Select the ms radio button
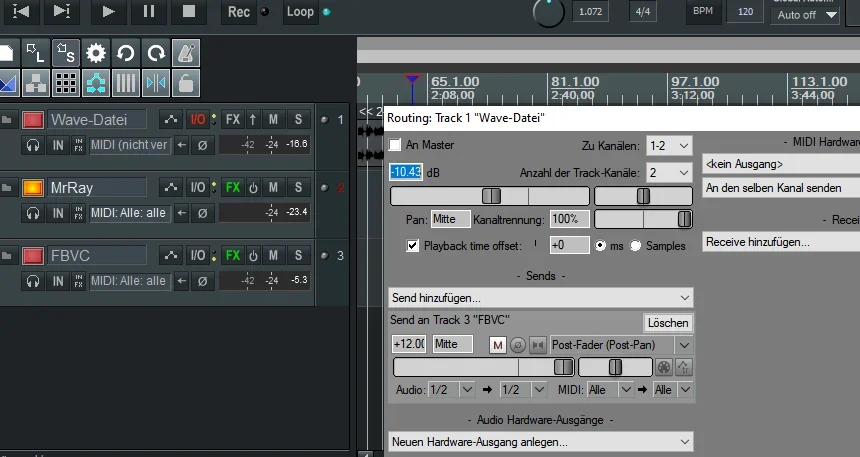The image size is (860, 457). coord(601,246)
